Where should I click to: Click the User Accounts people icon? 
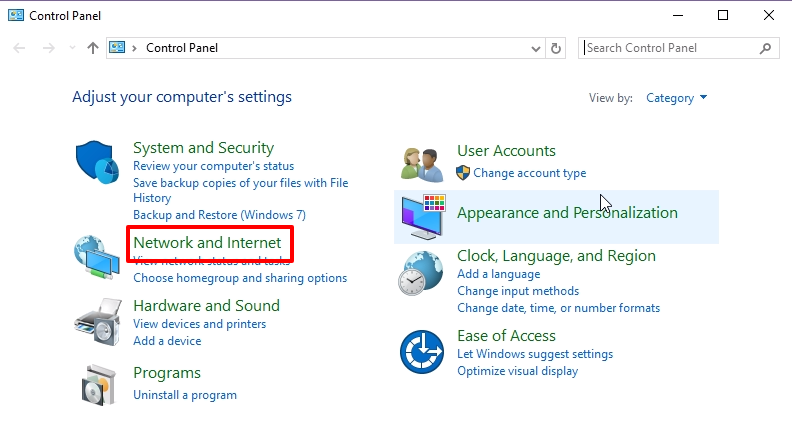point(421,163)
